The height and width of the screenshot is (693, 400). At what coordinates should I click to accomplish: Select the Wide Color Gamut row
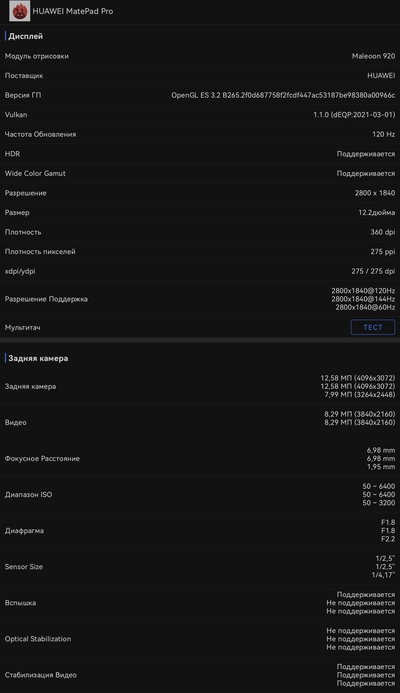pos(200,173)
